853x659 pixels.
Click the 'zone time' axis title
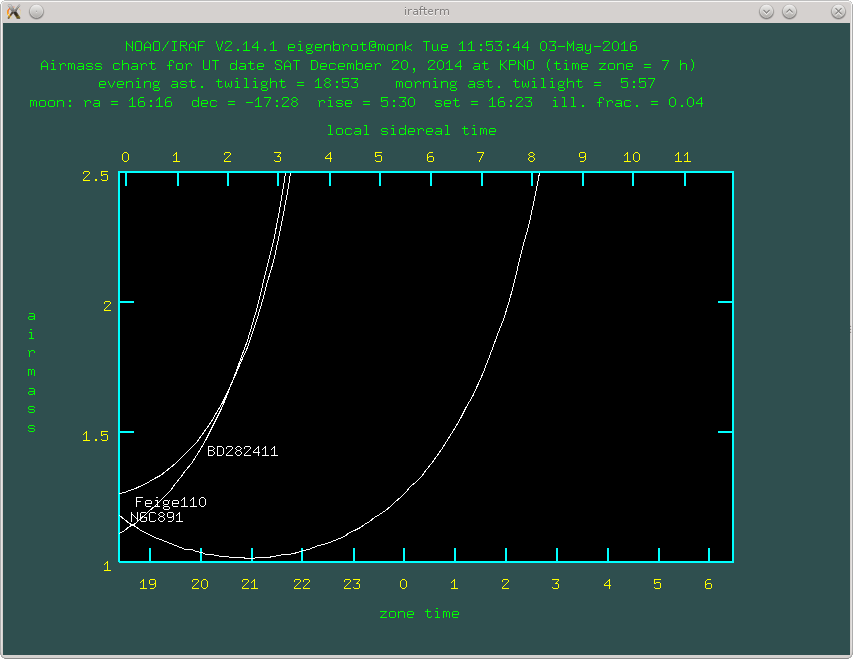pyautogui.click(x=419, y=613)
